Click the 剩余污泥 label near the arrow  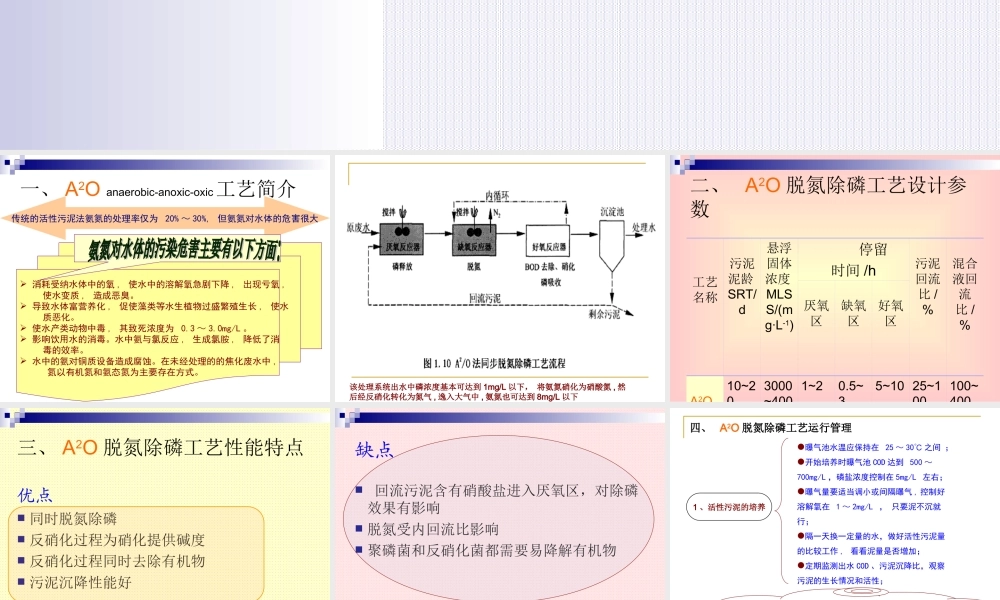604,314
